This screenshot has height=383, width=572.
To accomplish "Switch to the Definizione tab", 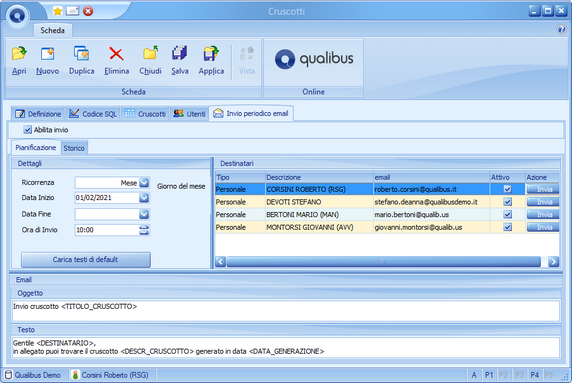I will click(x=38, y=114).
